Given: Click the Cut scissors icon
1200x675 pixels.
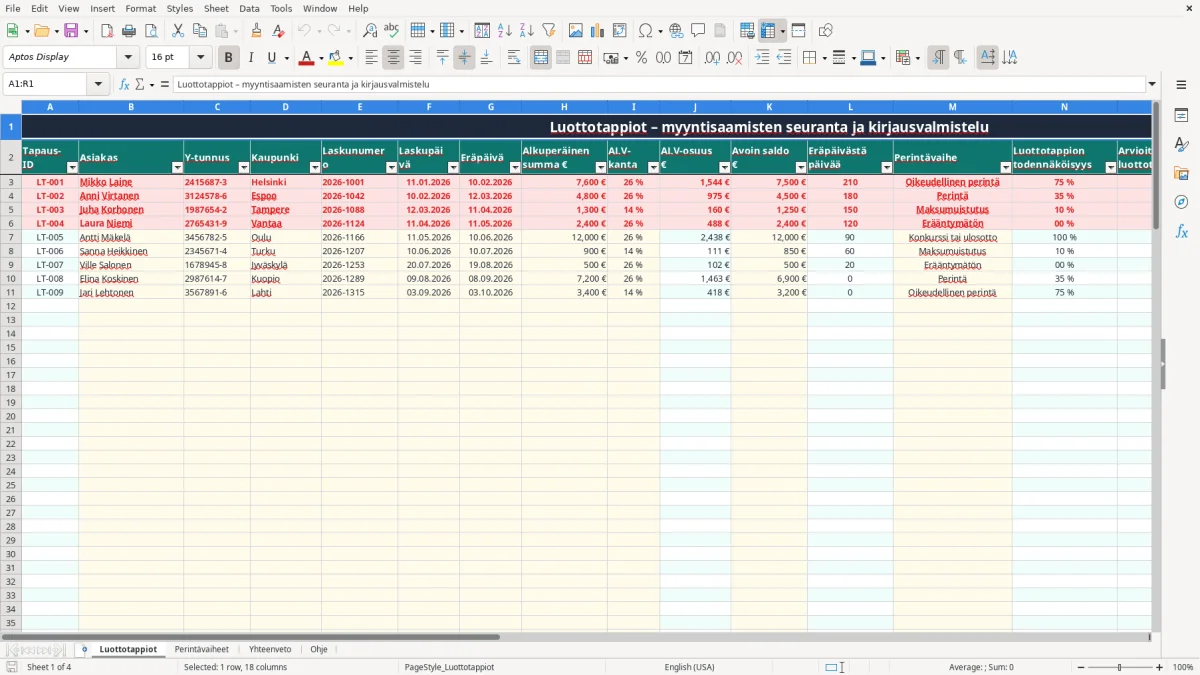Looking at the screenshot, I should (178, 31).
